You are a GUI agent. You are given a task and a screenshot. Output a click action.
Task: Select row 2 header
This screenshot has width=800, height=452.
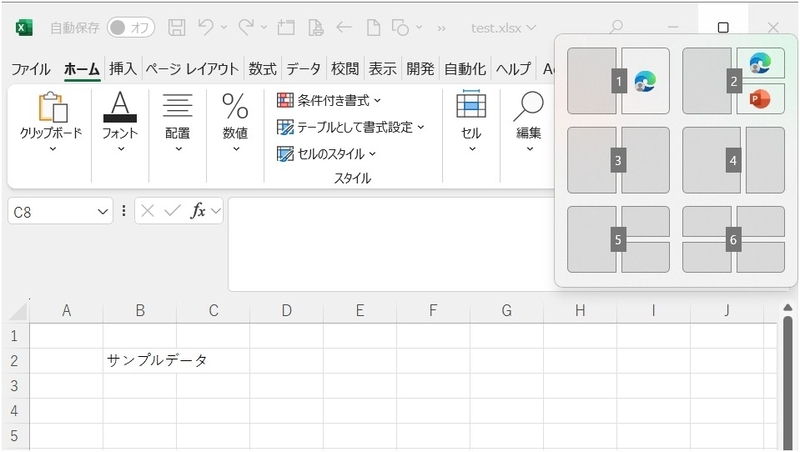pyautogui.click(x=15, y=361)
